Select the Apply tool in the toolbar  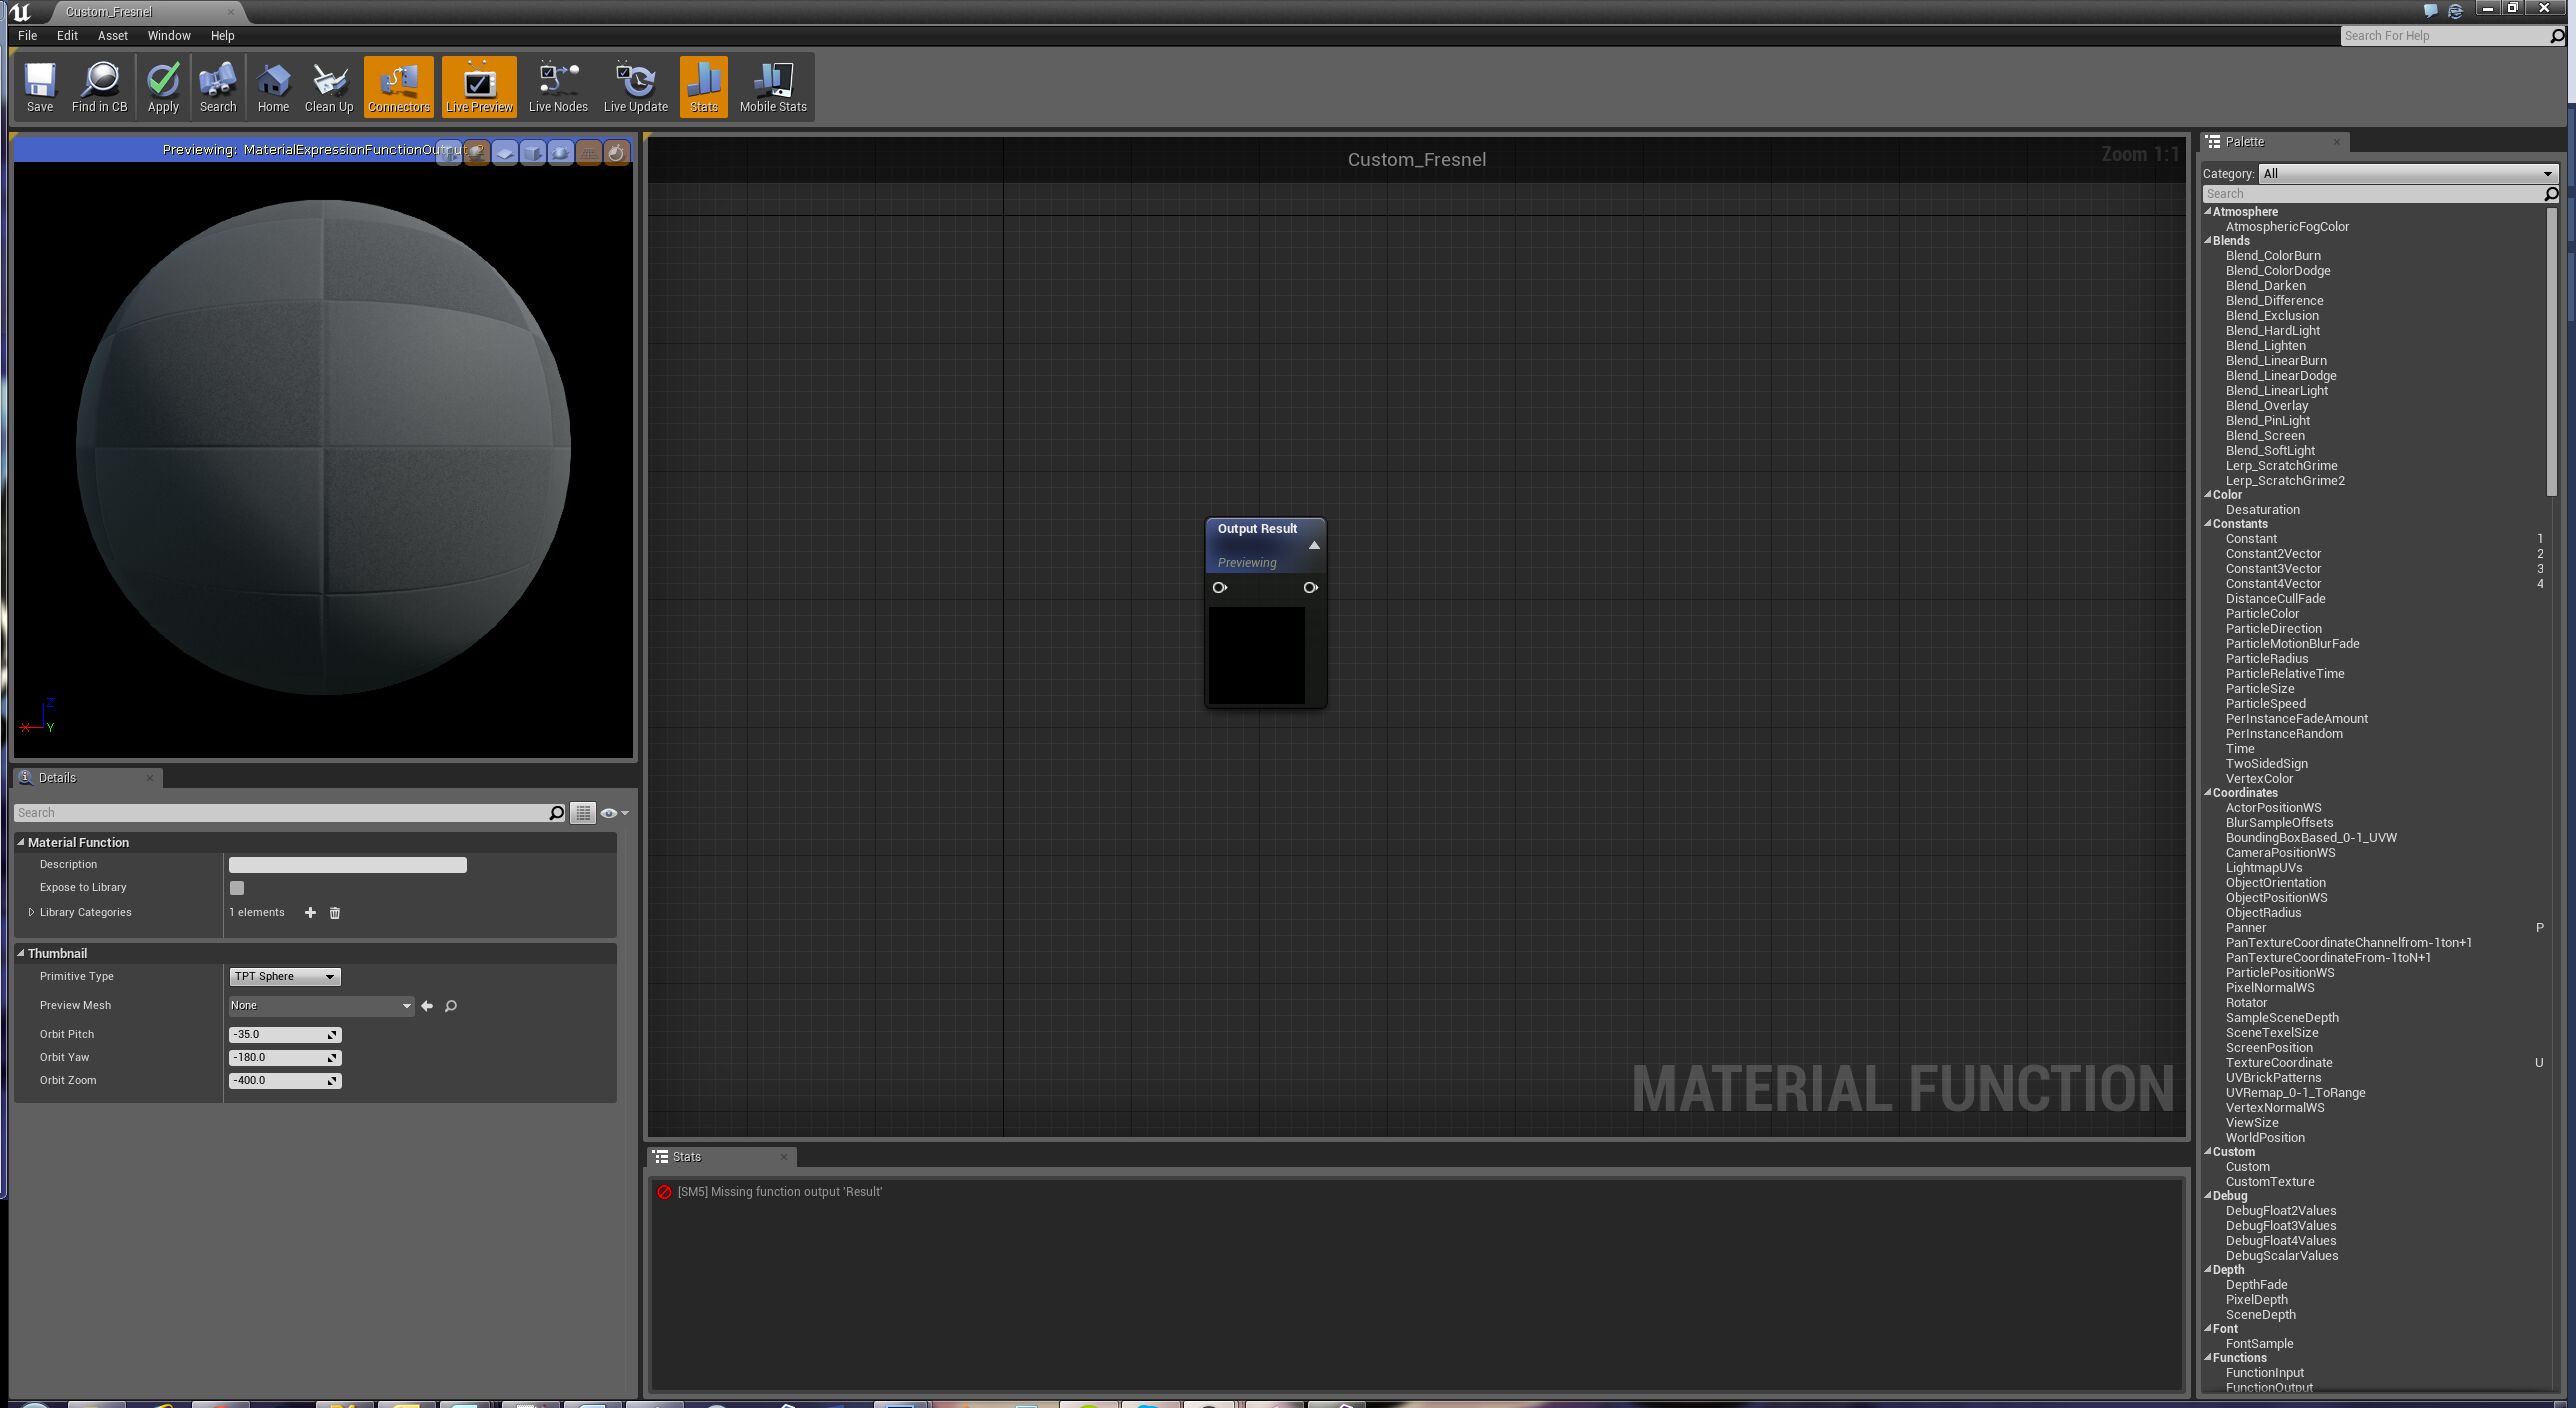point(162,86)
